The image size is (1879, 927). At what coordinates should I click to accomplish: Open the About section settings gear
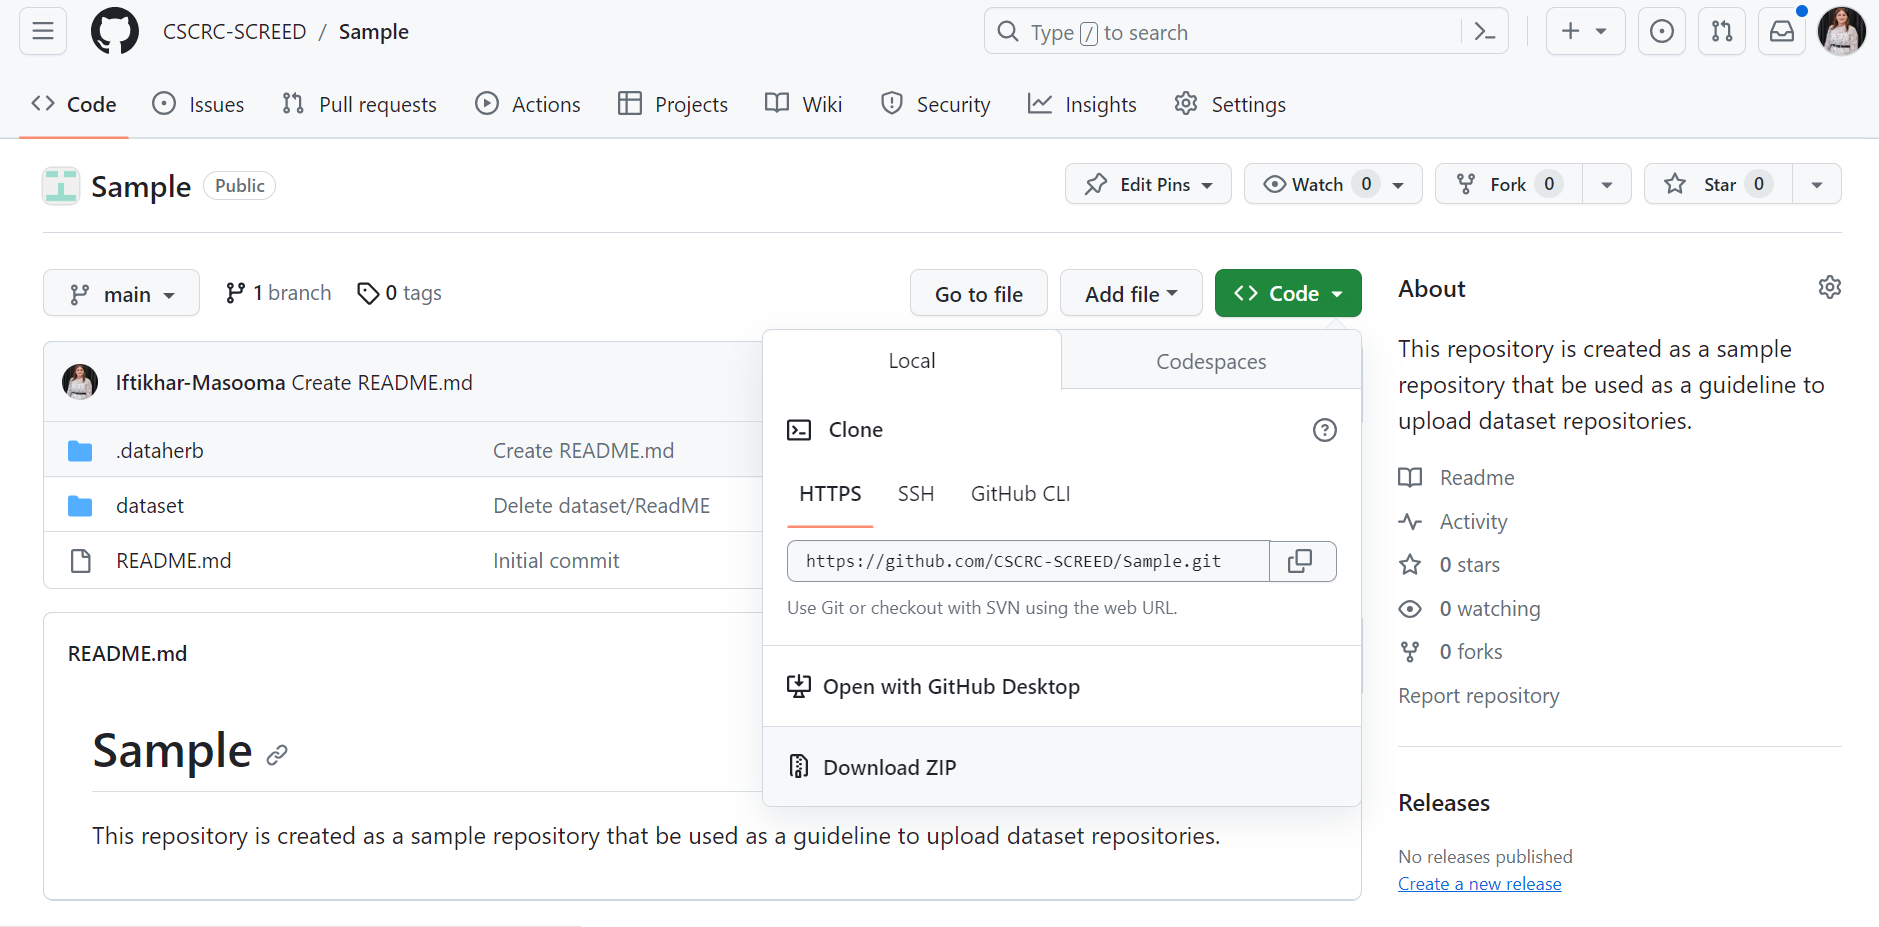point(1829,288)
